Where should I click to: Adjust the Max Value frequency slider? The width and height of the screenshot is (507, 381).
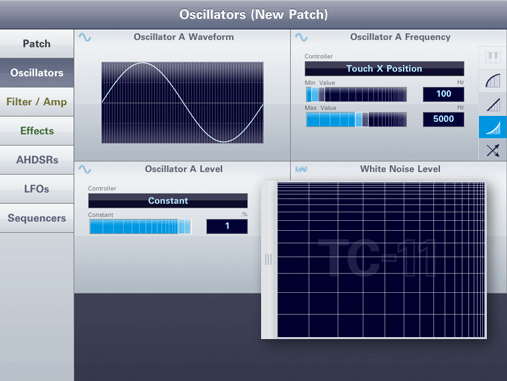356,119
